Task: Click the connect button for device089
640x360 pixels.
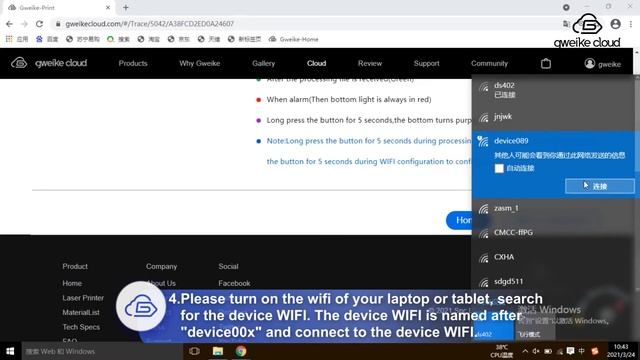Action: pos(600,186)
